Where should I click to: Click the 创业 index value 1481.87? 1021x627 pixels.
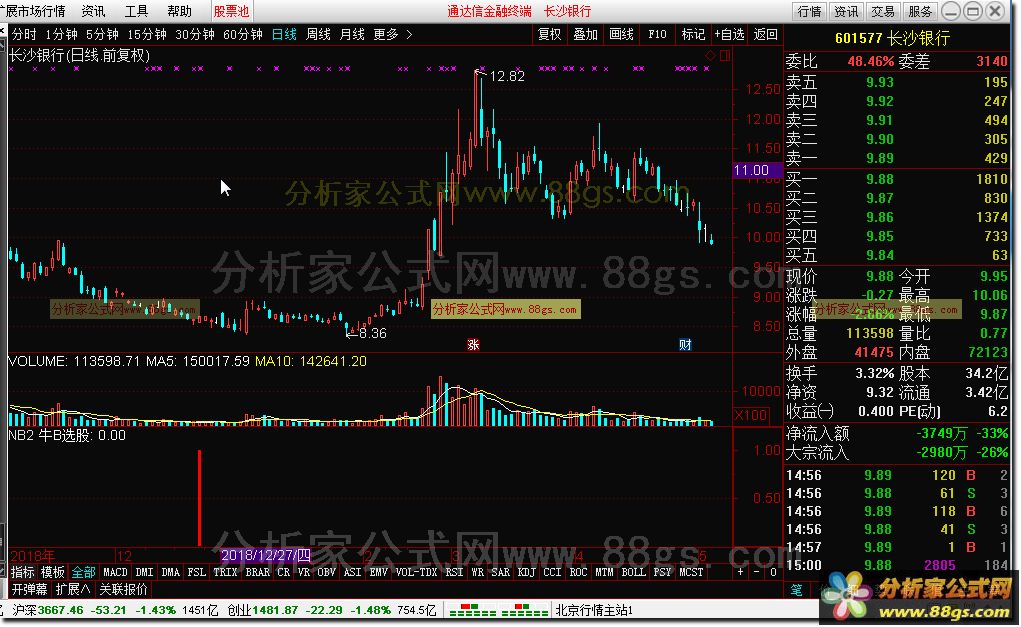[x=275, y=610]
